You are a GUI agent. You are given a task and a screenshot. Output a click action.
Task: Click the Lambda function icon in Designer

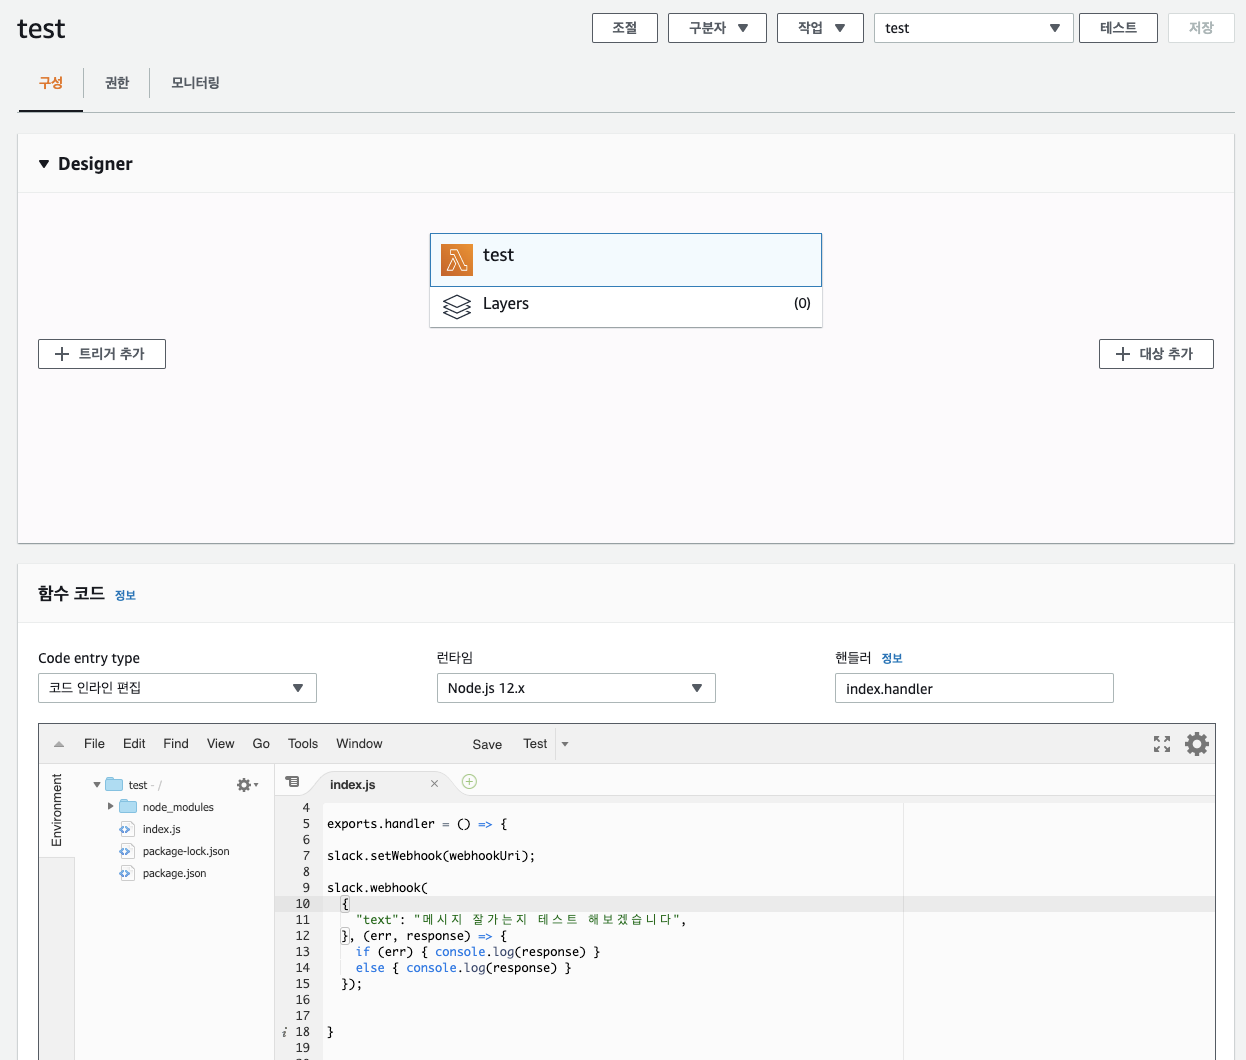pyautogui.click(x=457, y=260)
